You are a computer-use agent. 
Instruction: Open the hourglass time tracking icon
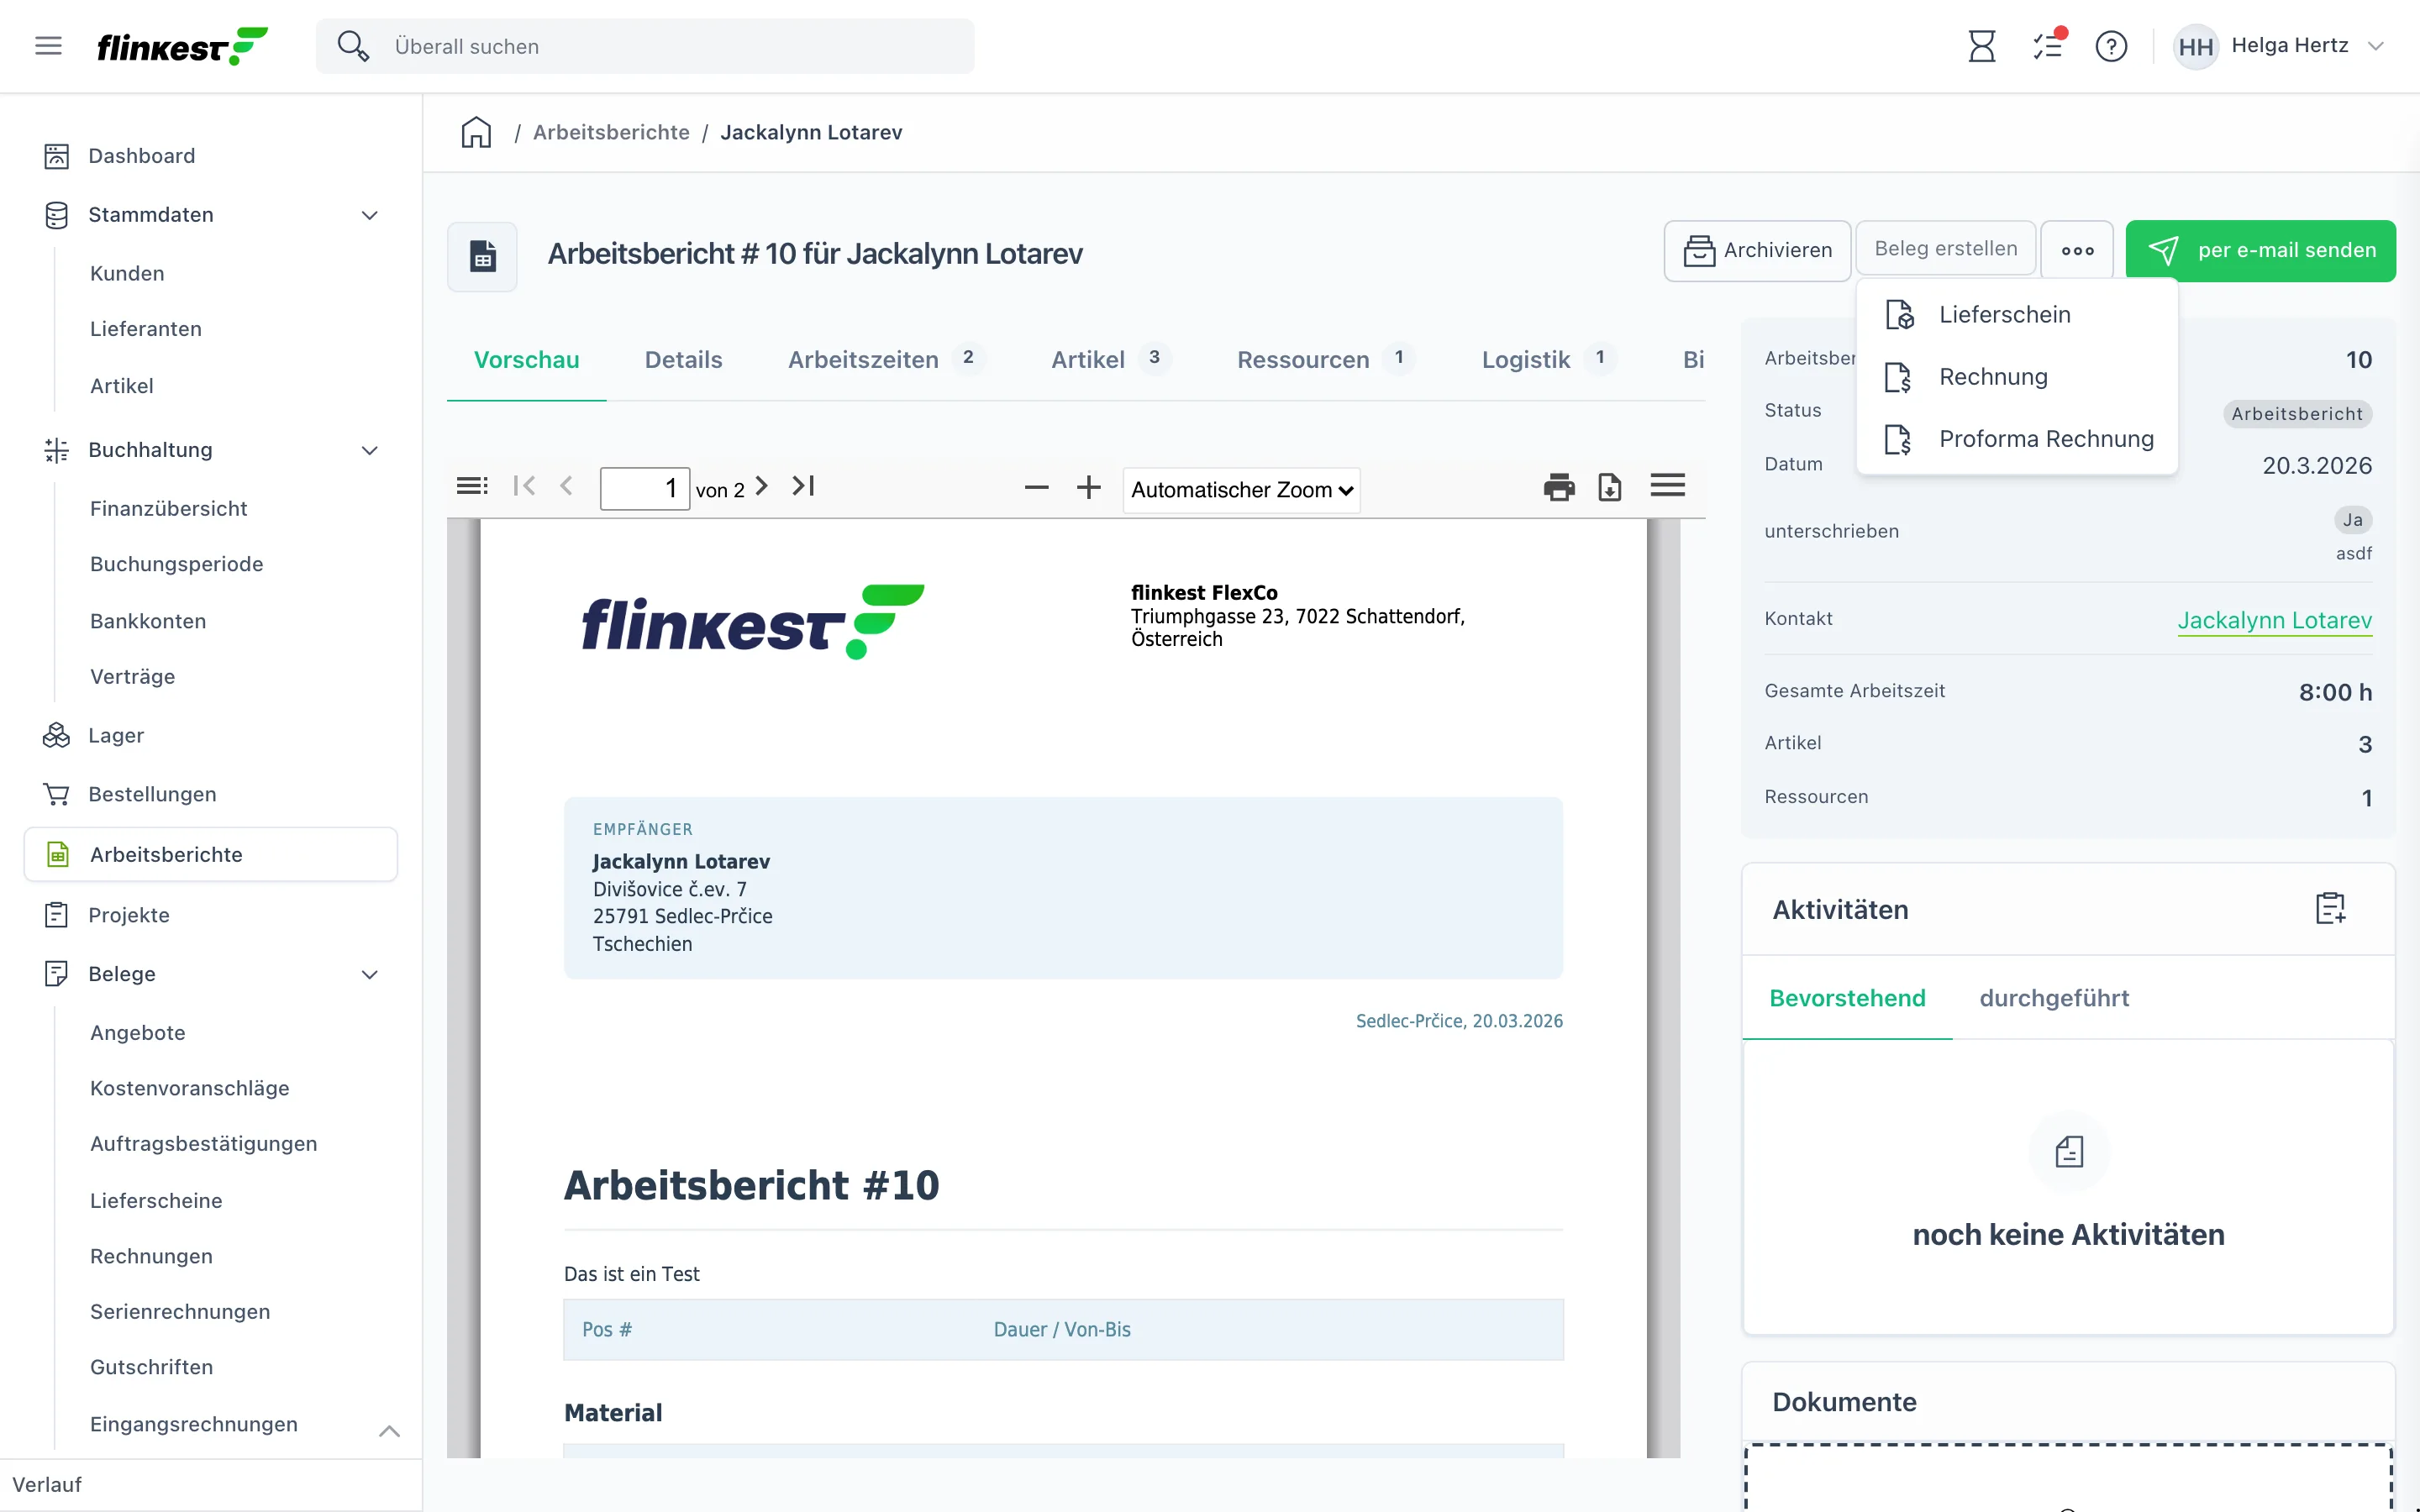(x=1981, y=46)
